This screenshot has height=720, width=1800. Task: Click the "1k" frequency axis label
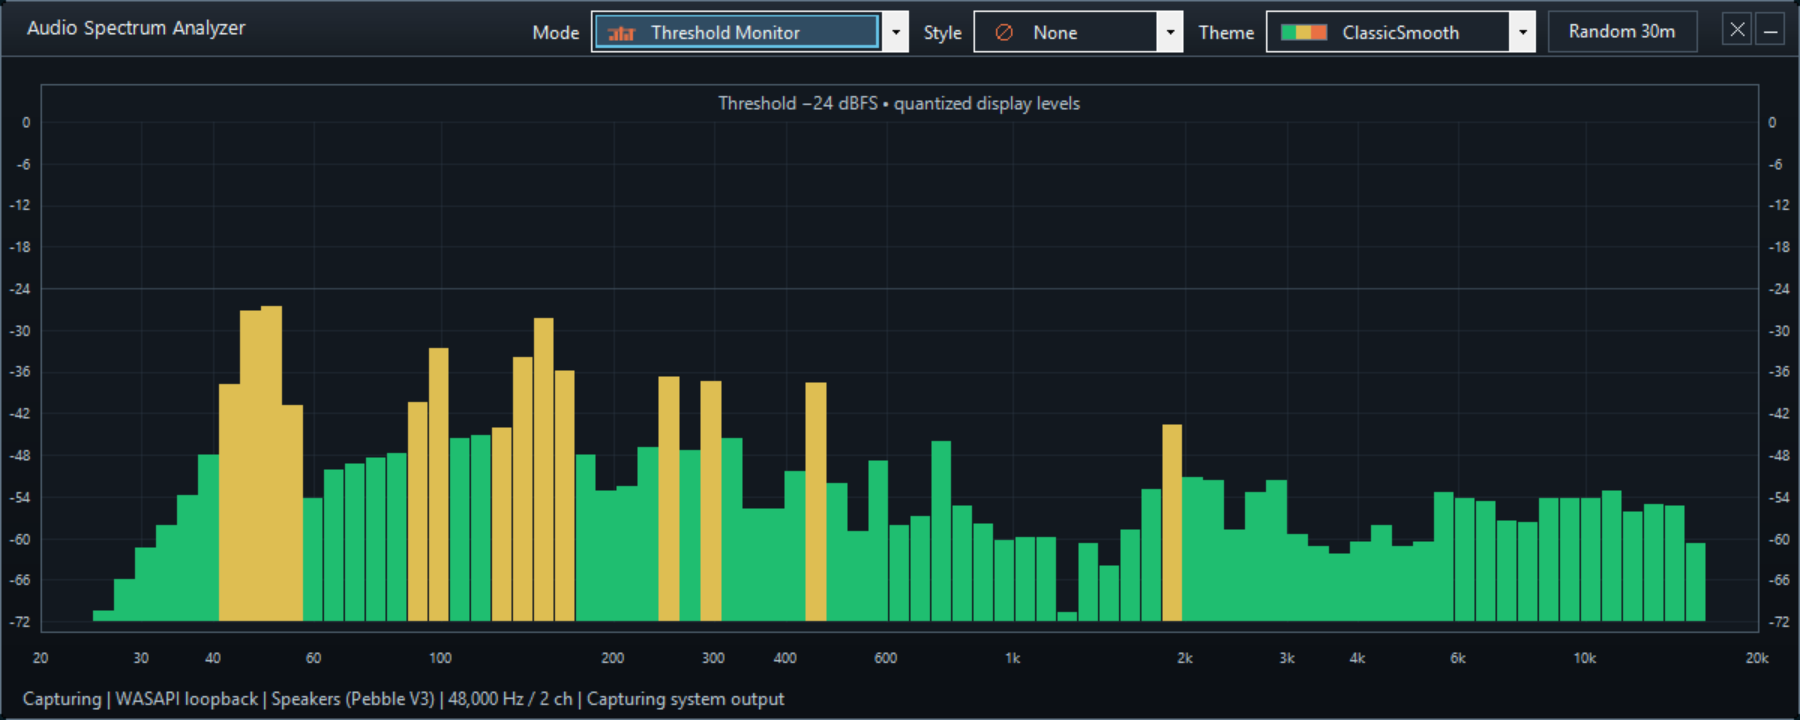point(1013,658)
